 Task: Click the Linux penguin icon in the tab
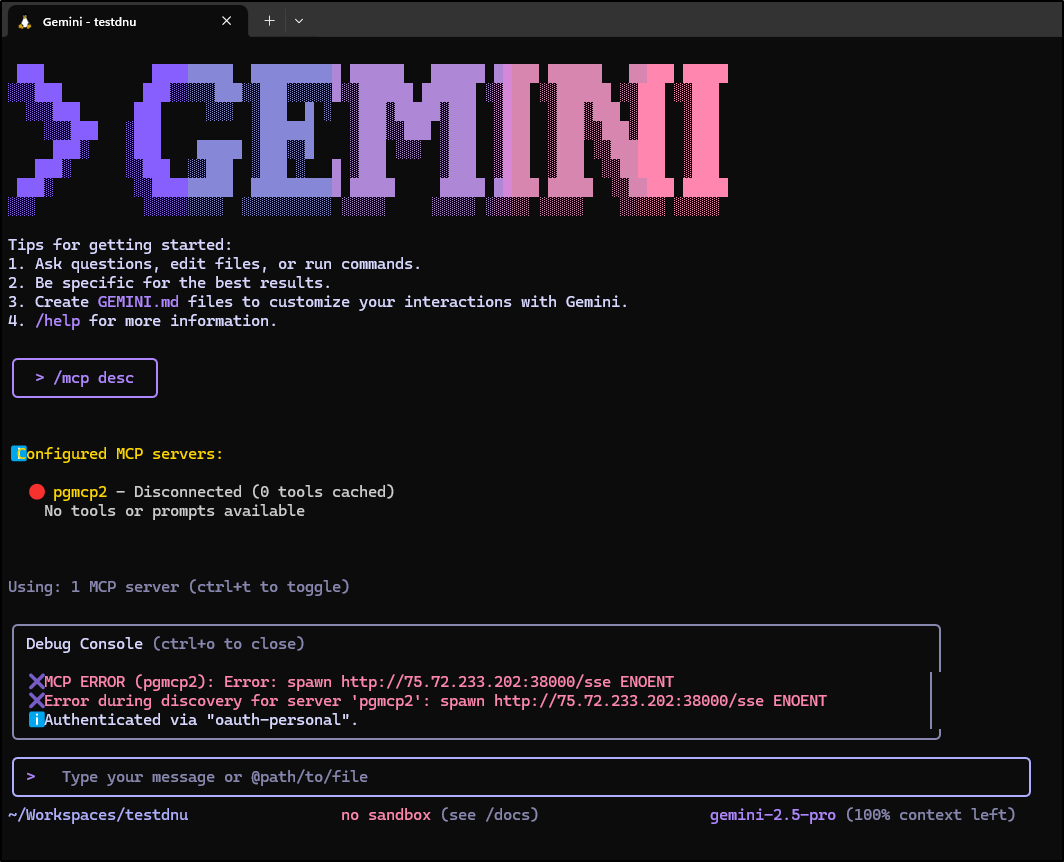pyautogui.click(x=25, y=21)
